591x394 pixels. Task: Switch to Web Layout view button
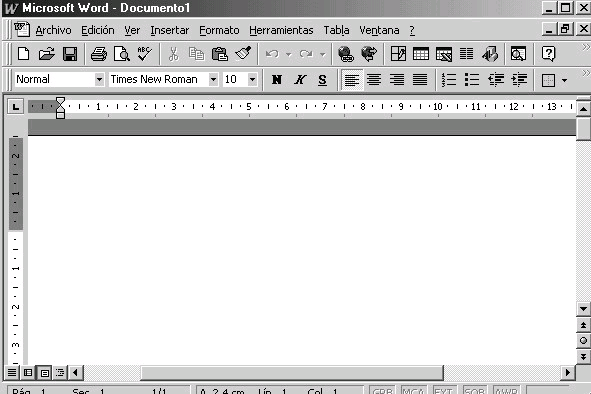[x=28, y=373]
